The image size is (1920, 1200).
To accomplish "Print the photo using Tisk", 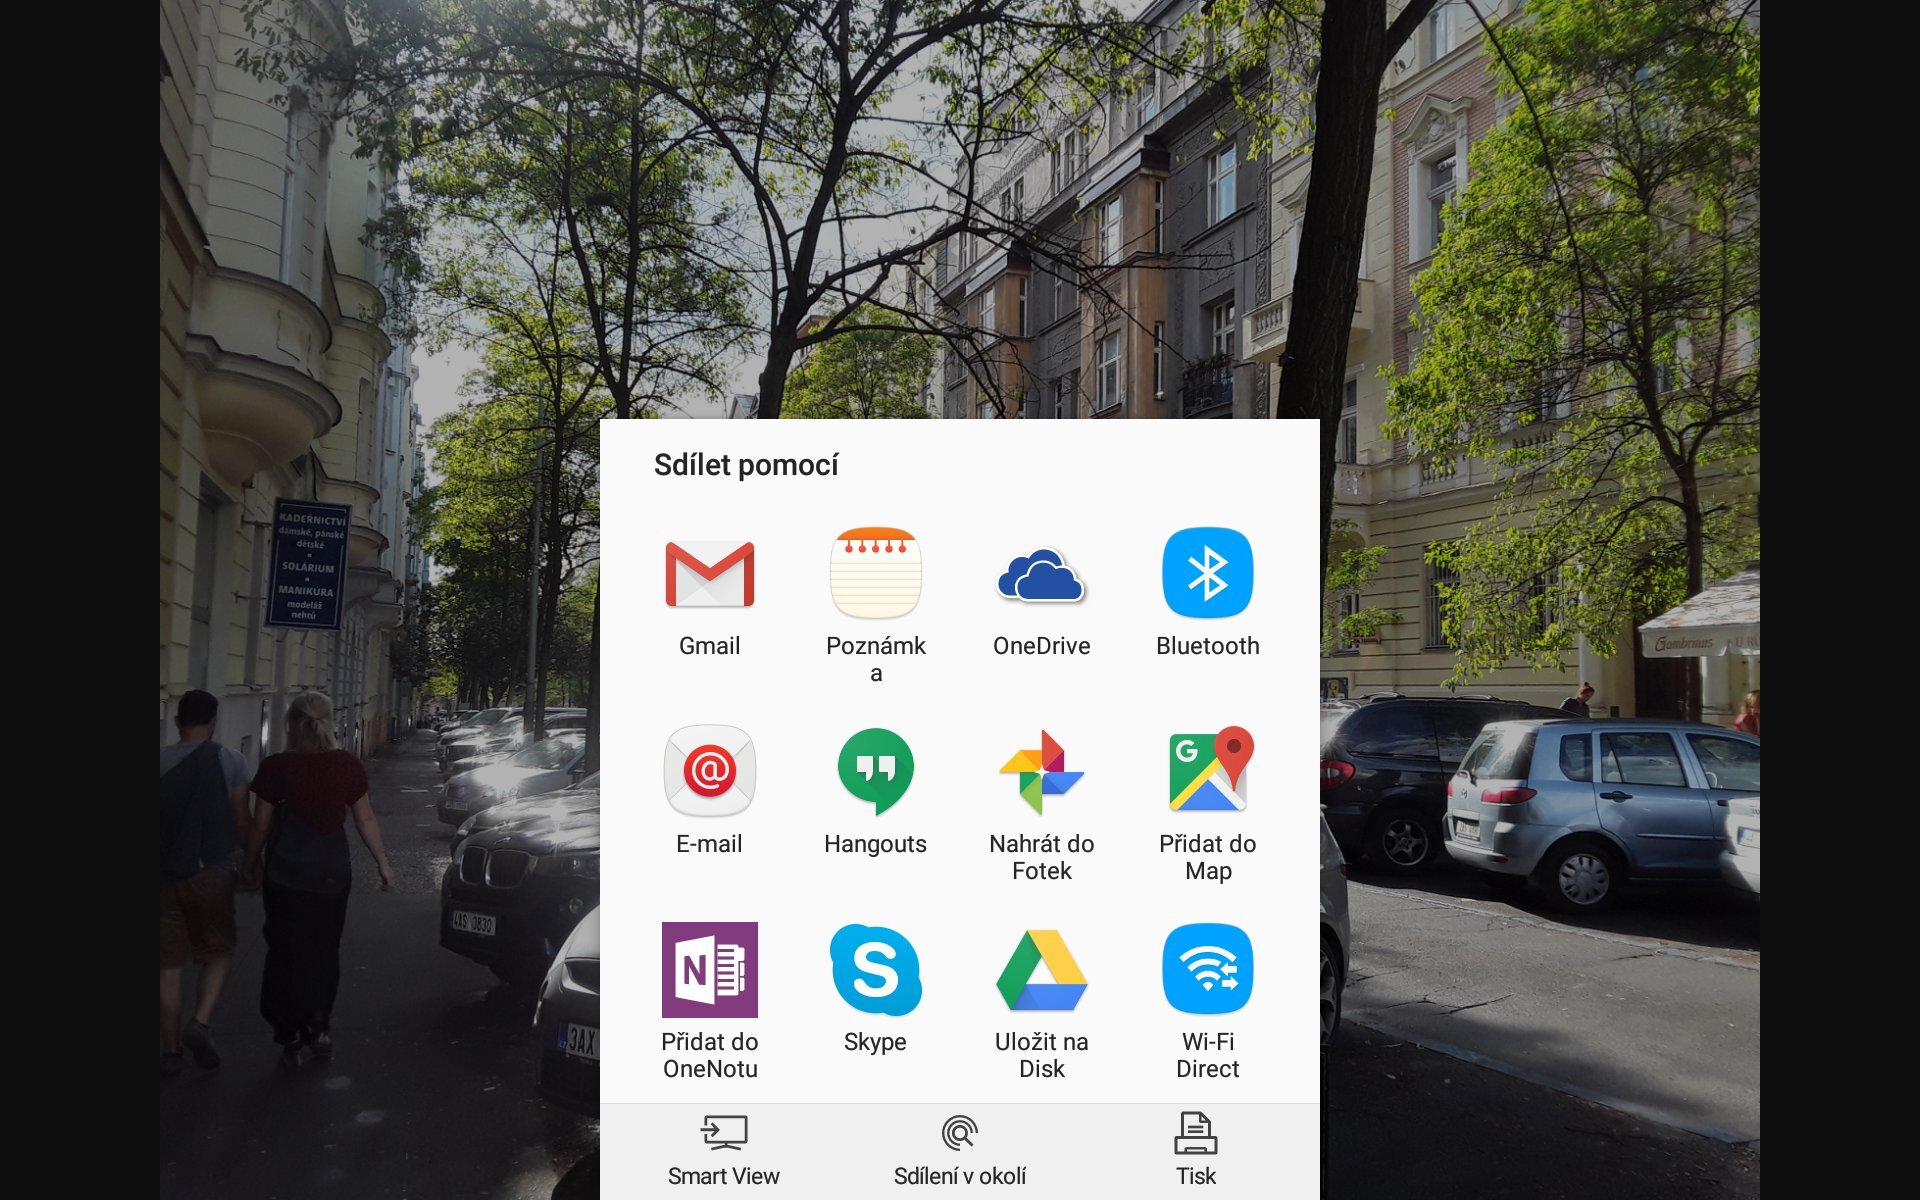I will click(1194, 1145).
